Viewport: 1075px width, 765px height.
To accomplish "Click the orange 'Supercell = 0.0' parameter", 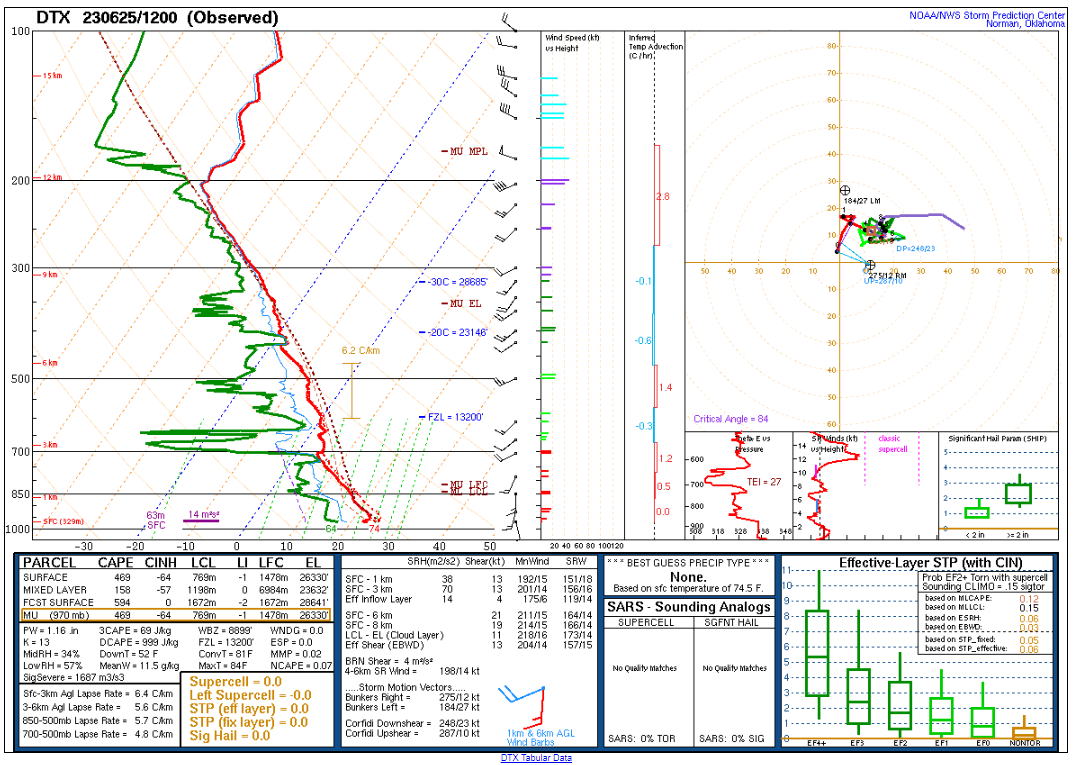I will click(x=232, y=682).
